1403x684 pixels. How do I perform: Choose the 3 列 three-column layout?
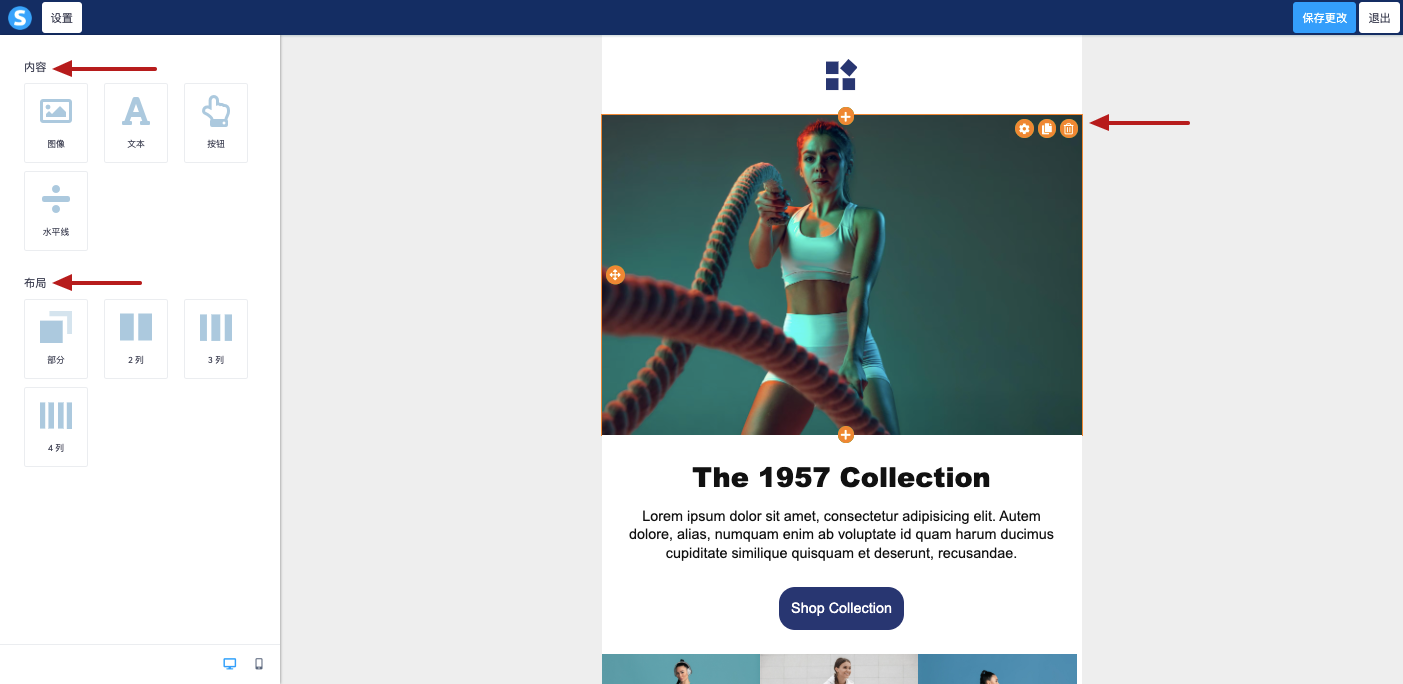point(216,339)
